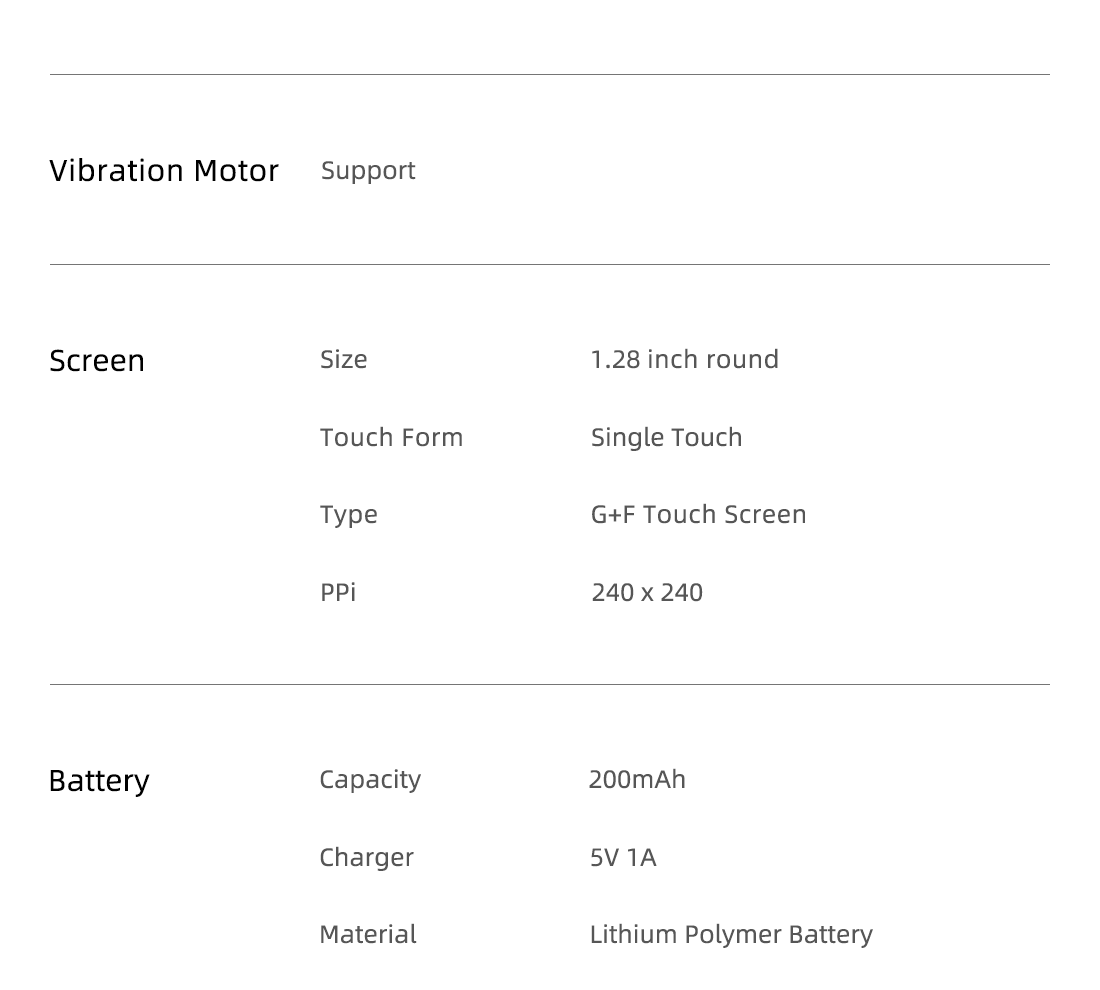The height and width of the screenshot is (990, 1100).
Task: Click the Vibration Motor heading
Action: pos(164,170)
